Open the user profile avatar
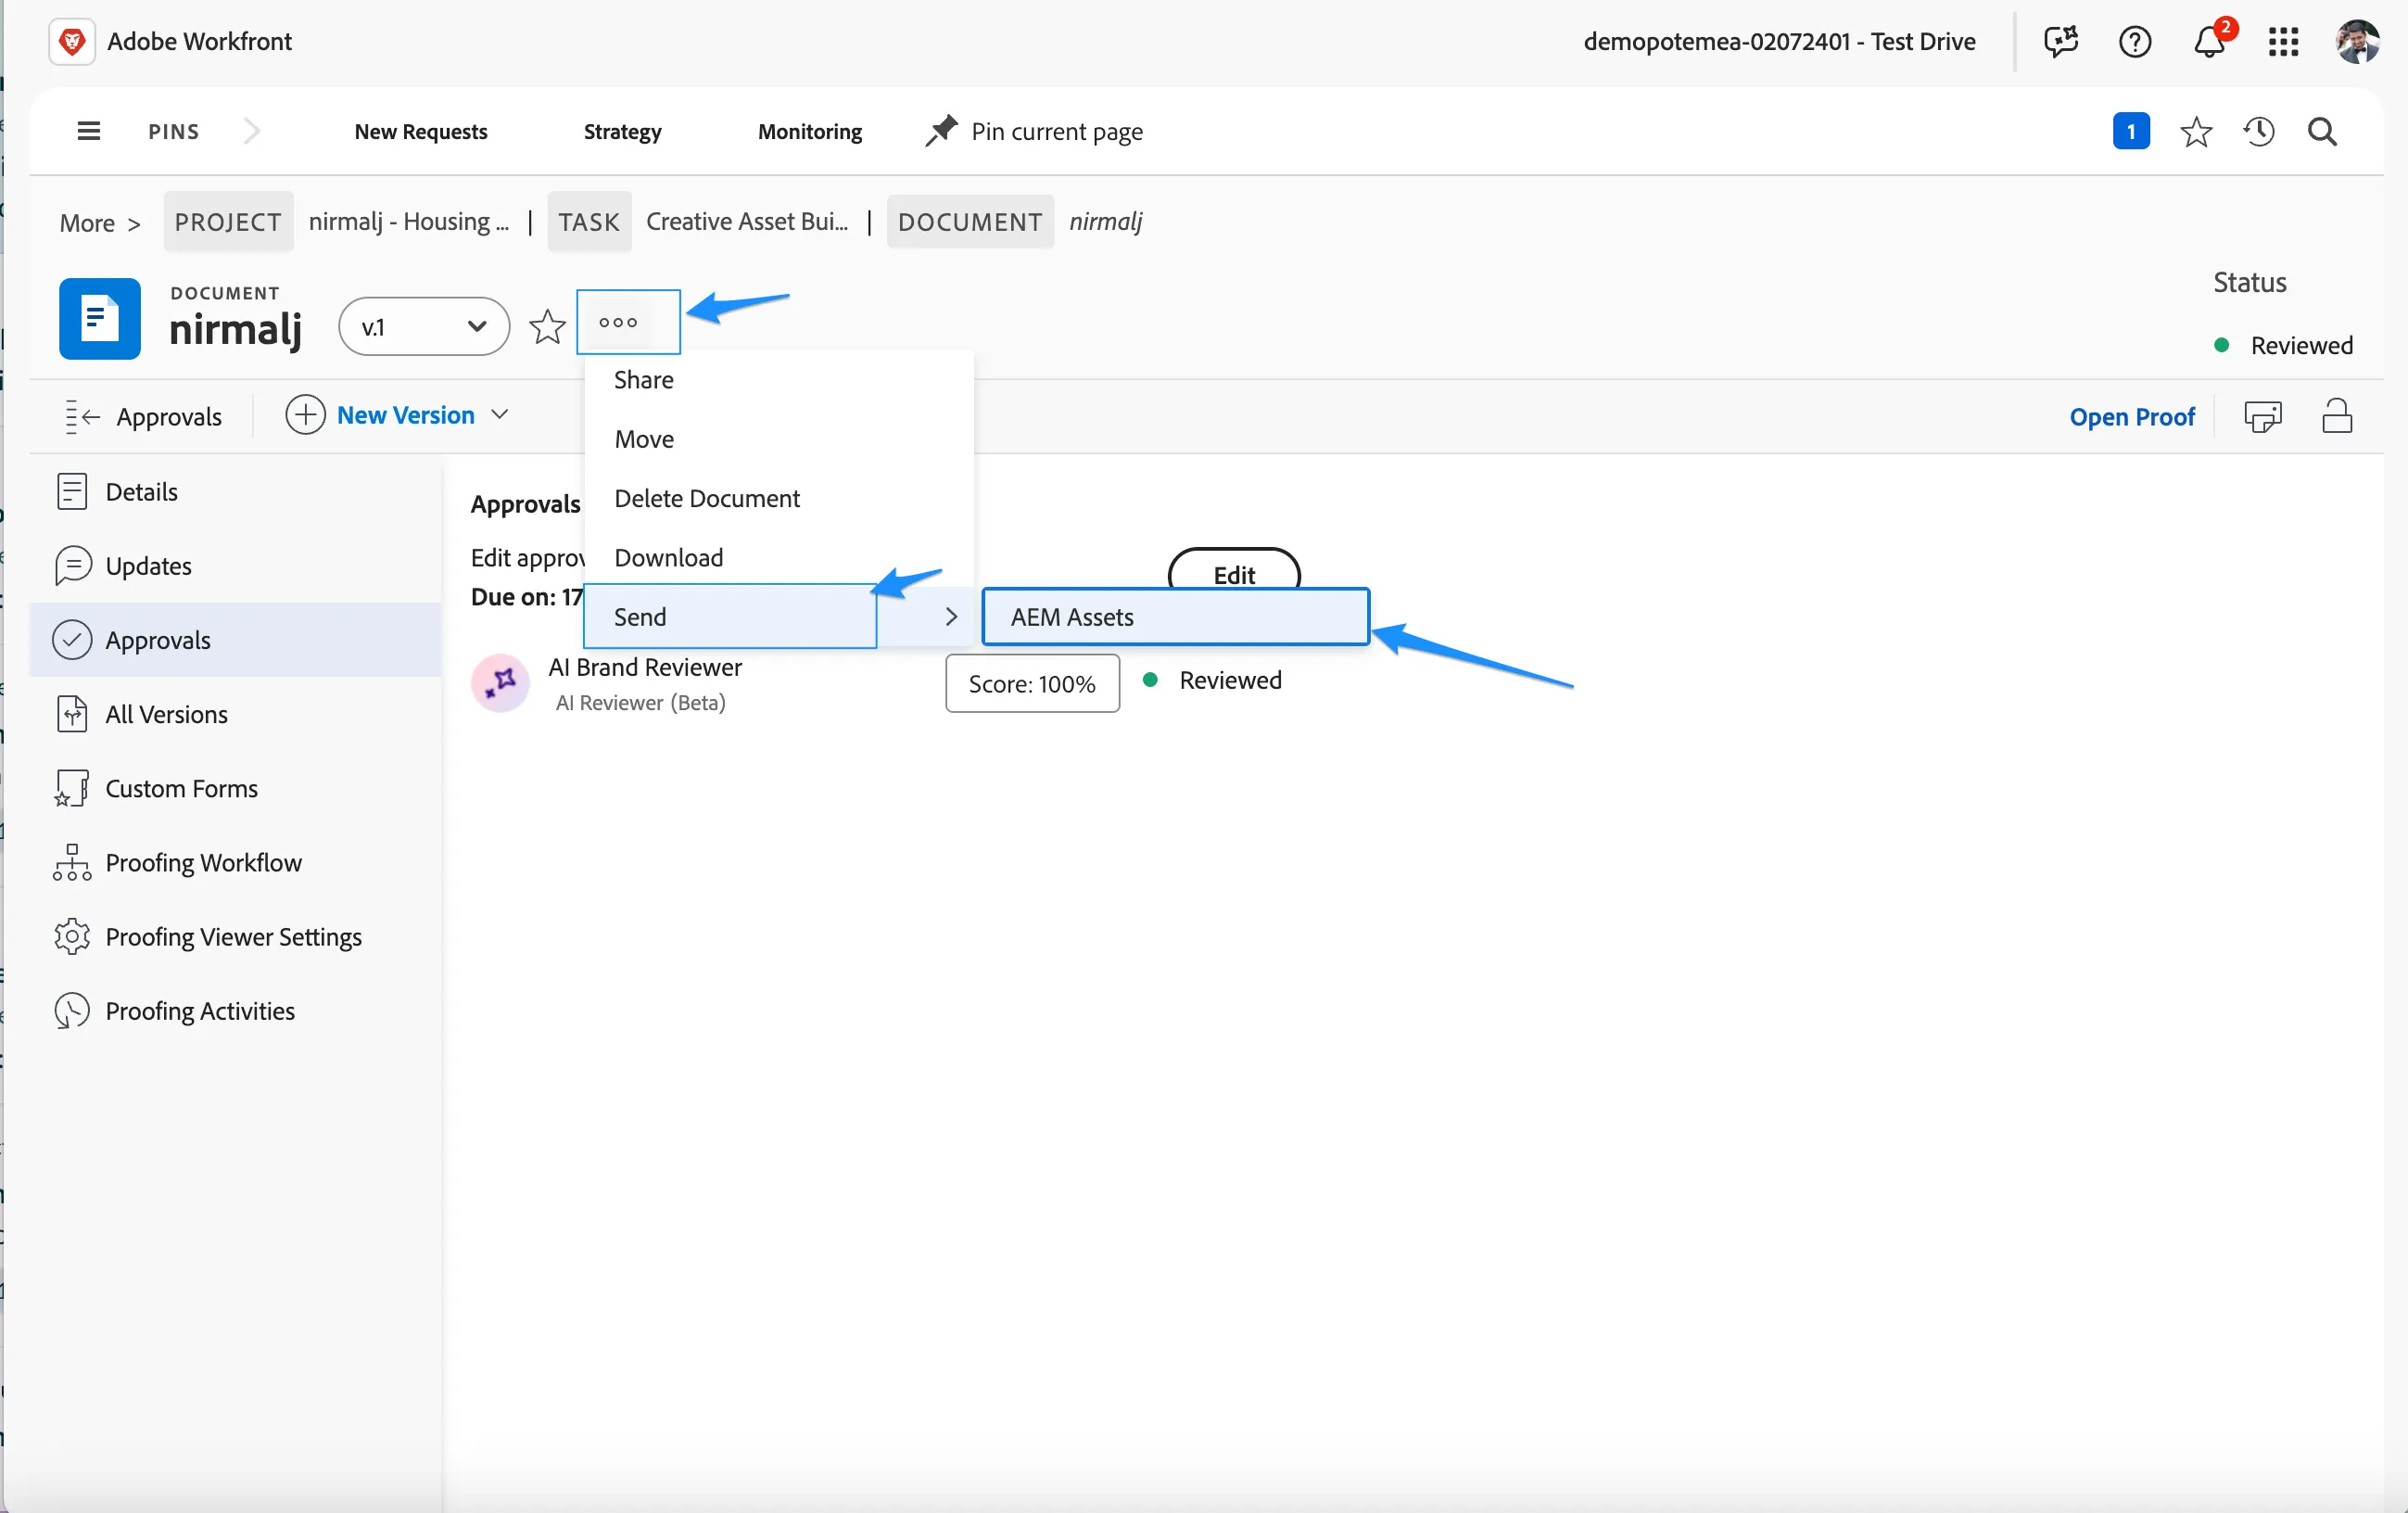Screen dimensions: 2408x1513 (x=2357, y=41)
